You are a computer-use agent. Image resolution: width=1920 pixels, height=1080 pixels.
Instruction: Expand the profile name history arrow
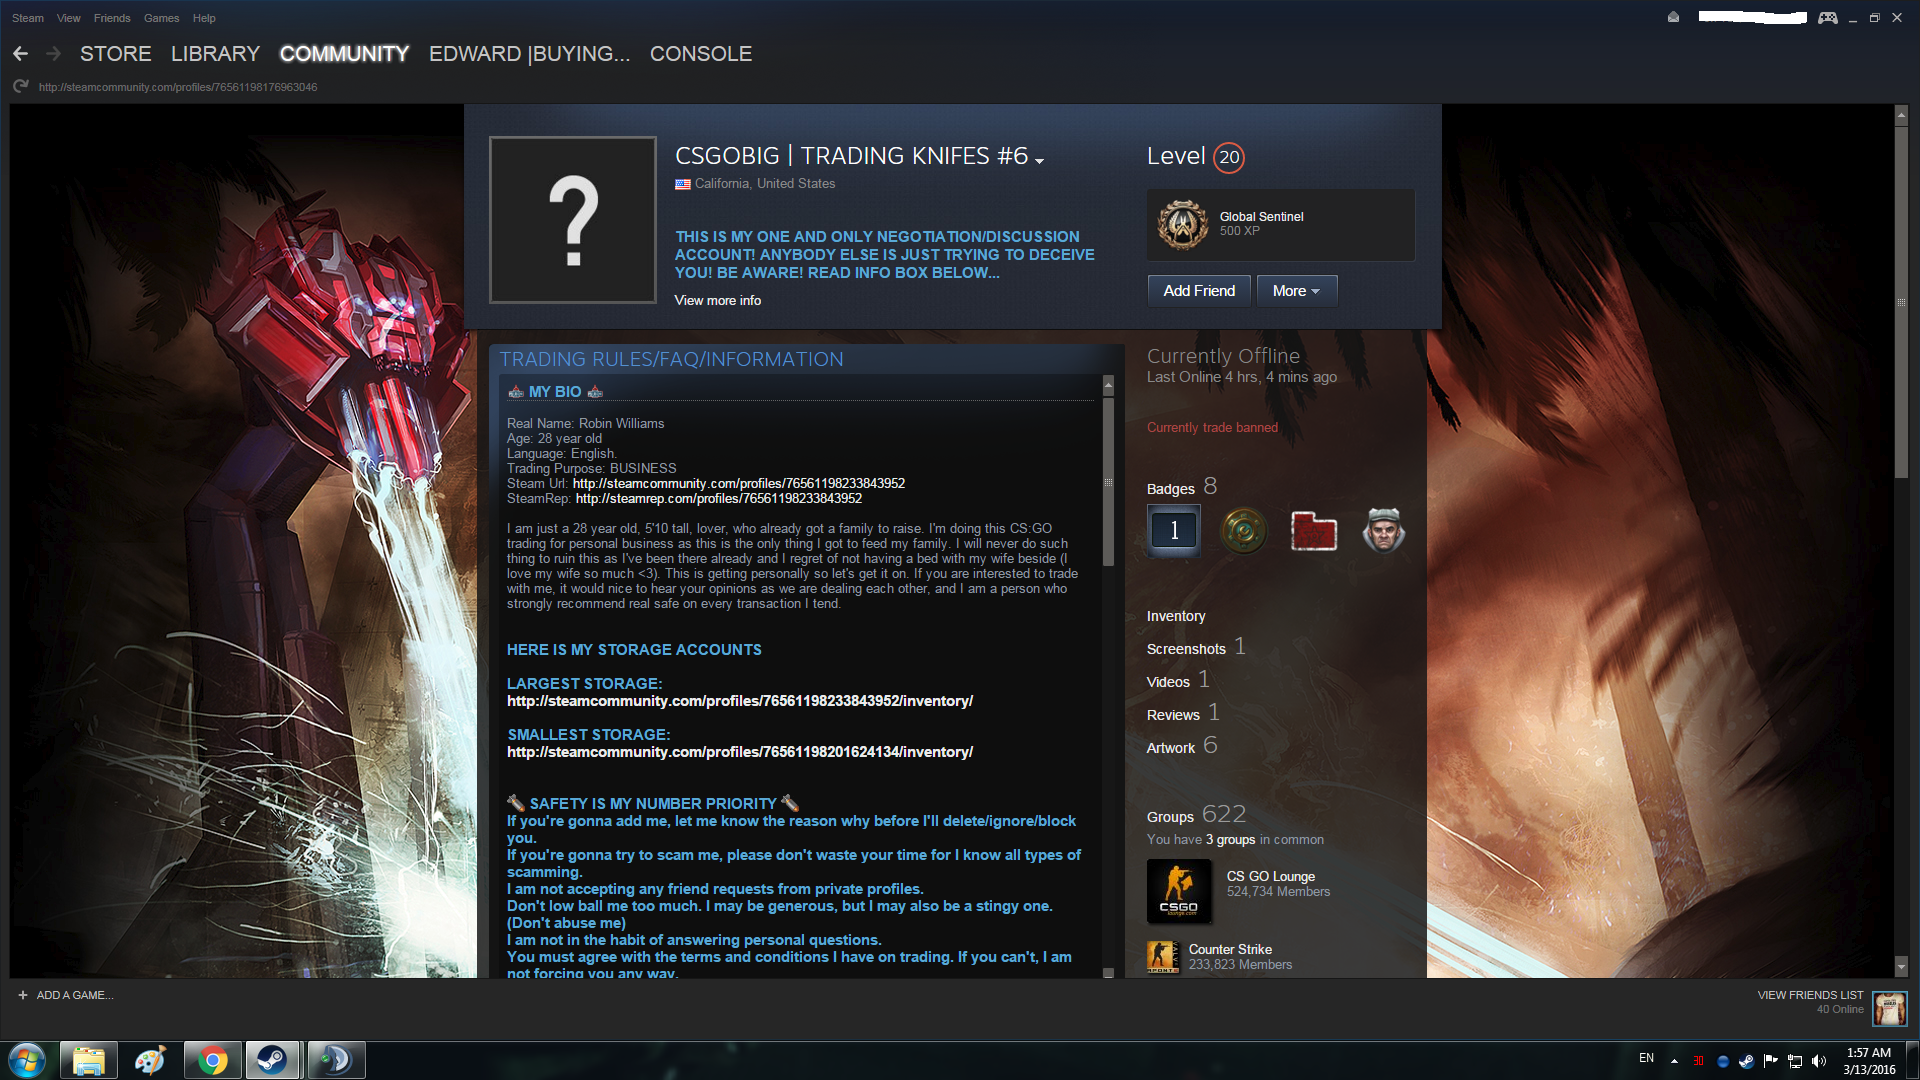pos(1040,161)
